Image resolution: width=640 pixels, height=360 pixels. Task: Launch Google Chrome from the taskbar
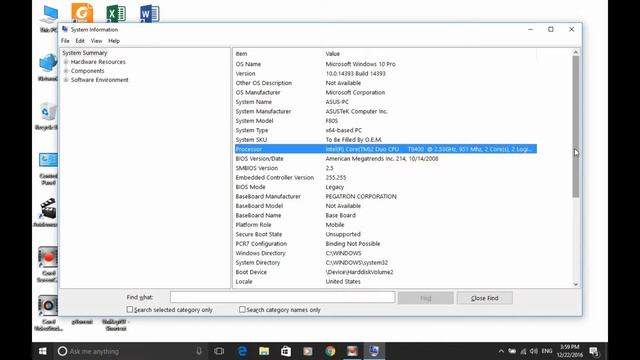coord(330,351)
